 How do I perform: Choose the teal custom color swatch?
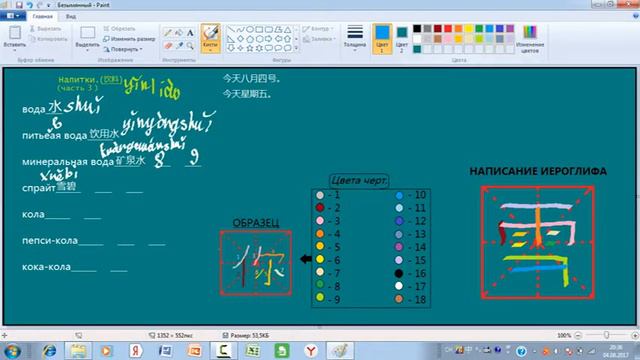tap(417, 49)
